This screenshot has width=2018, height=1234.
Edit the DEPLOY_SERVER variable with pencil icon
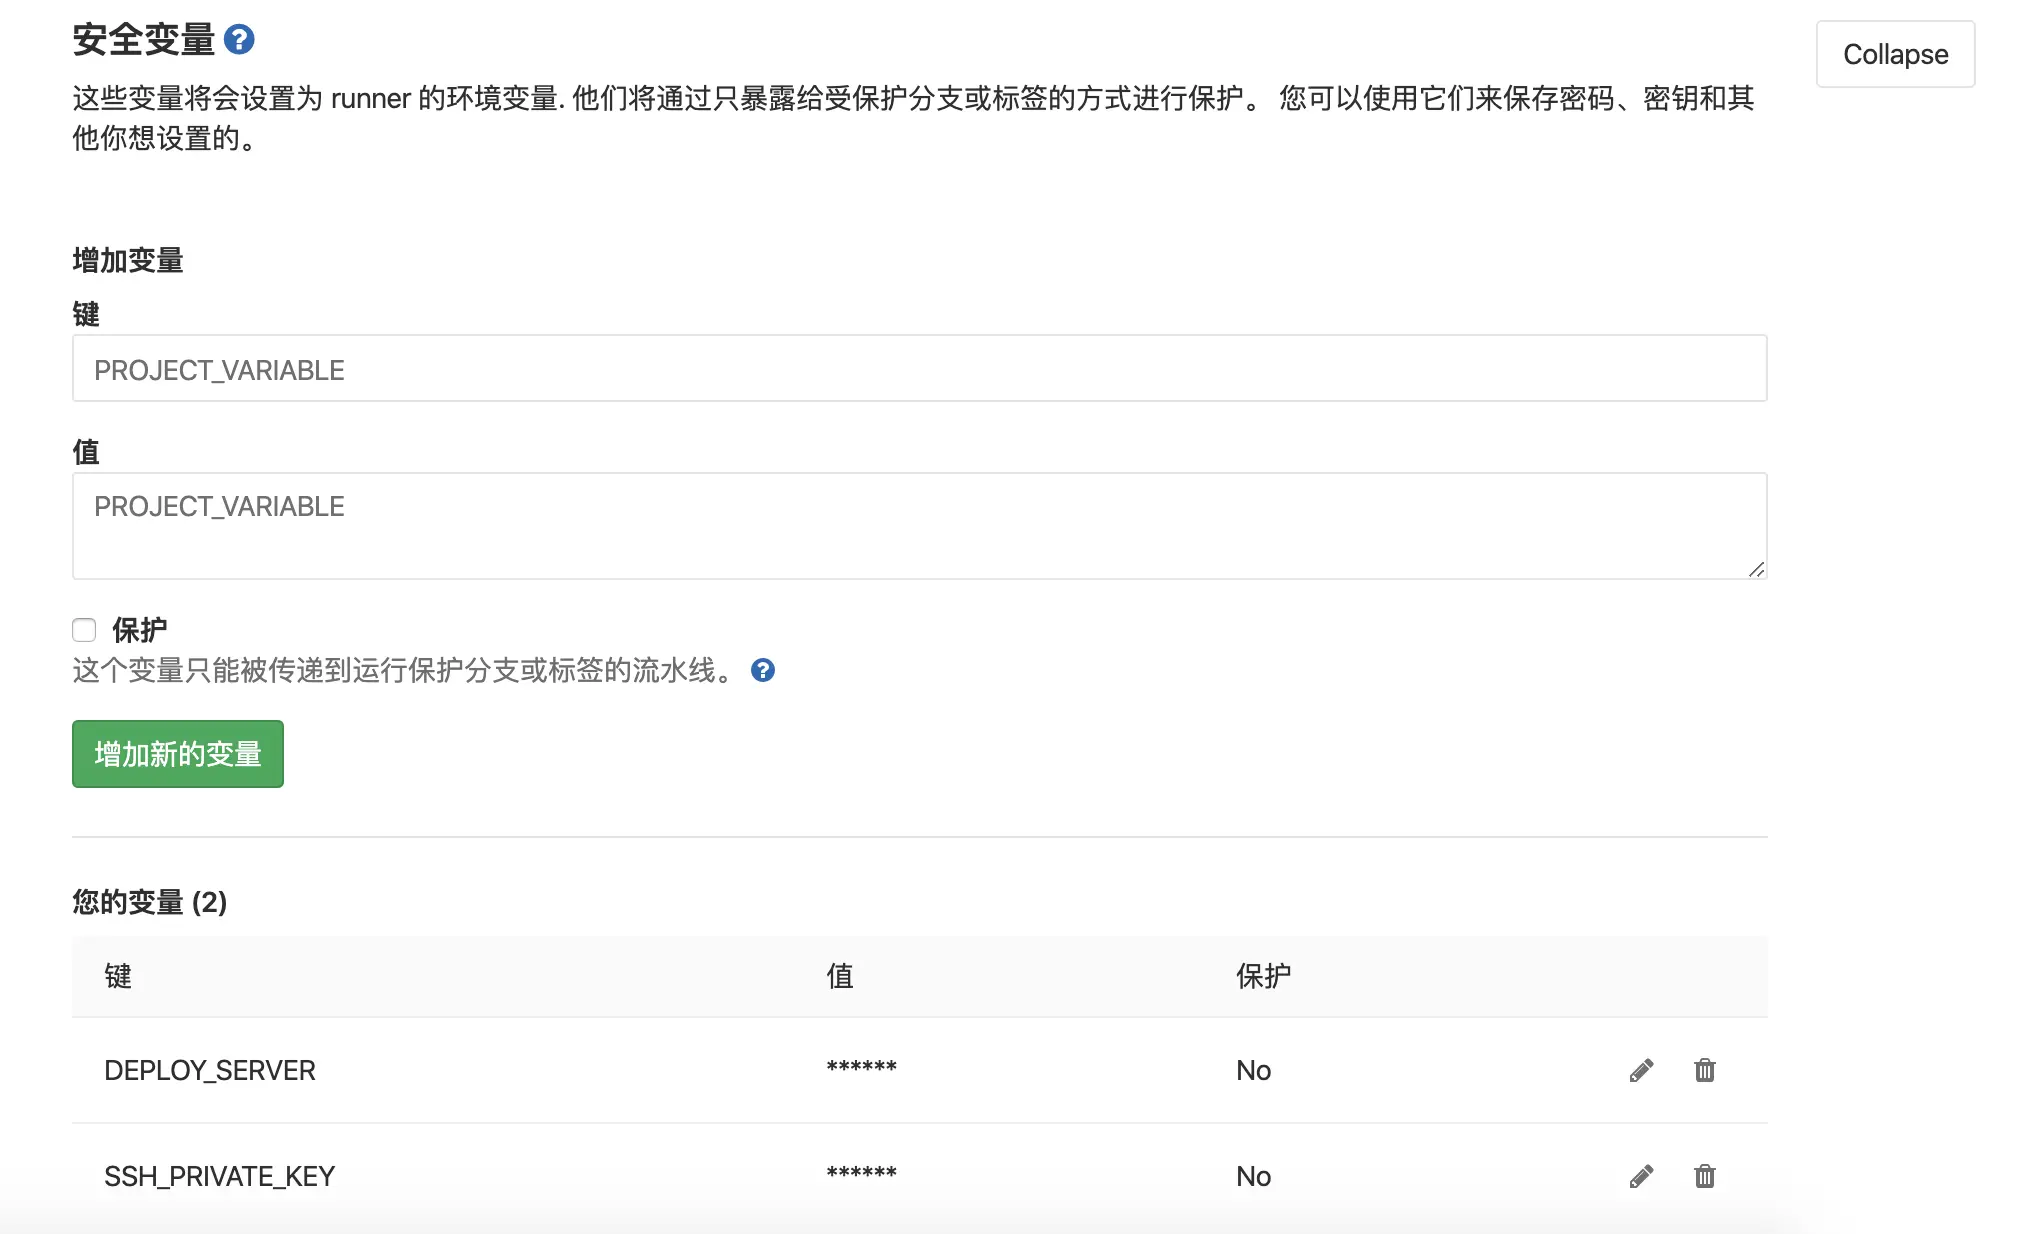click(x=1641, y=1070)
